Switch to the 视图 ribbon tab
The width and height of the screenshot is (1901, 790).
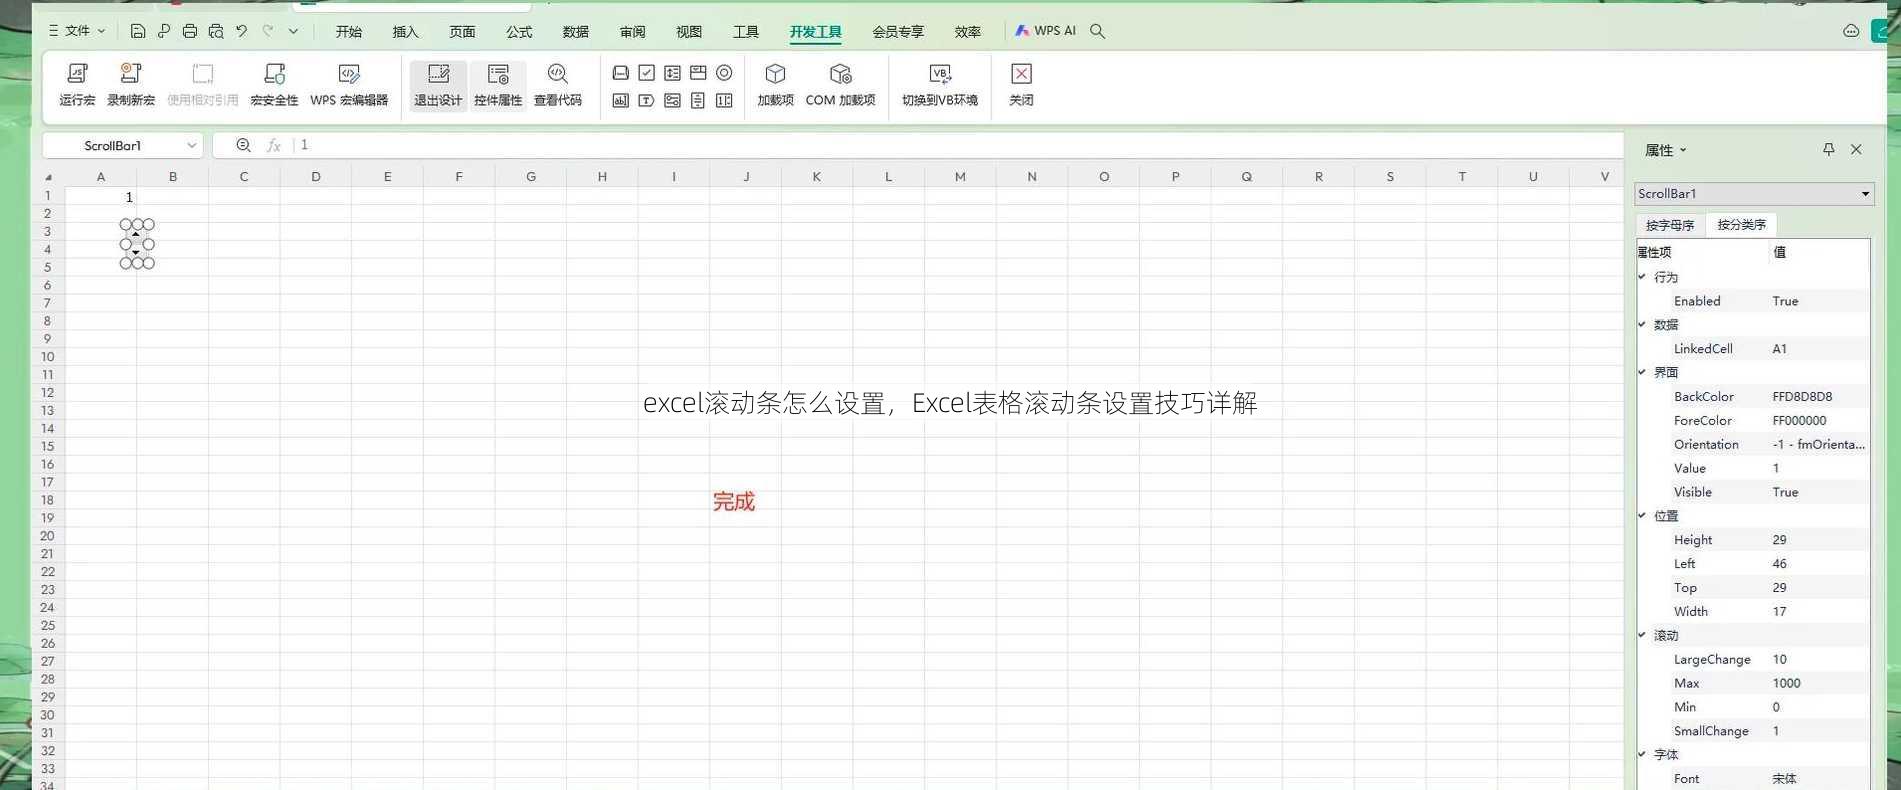[x=689, y=31]
